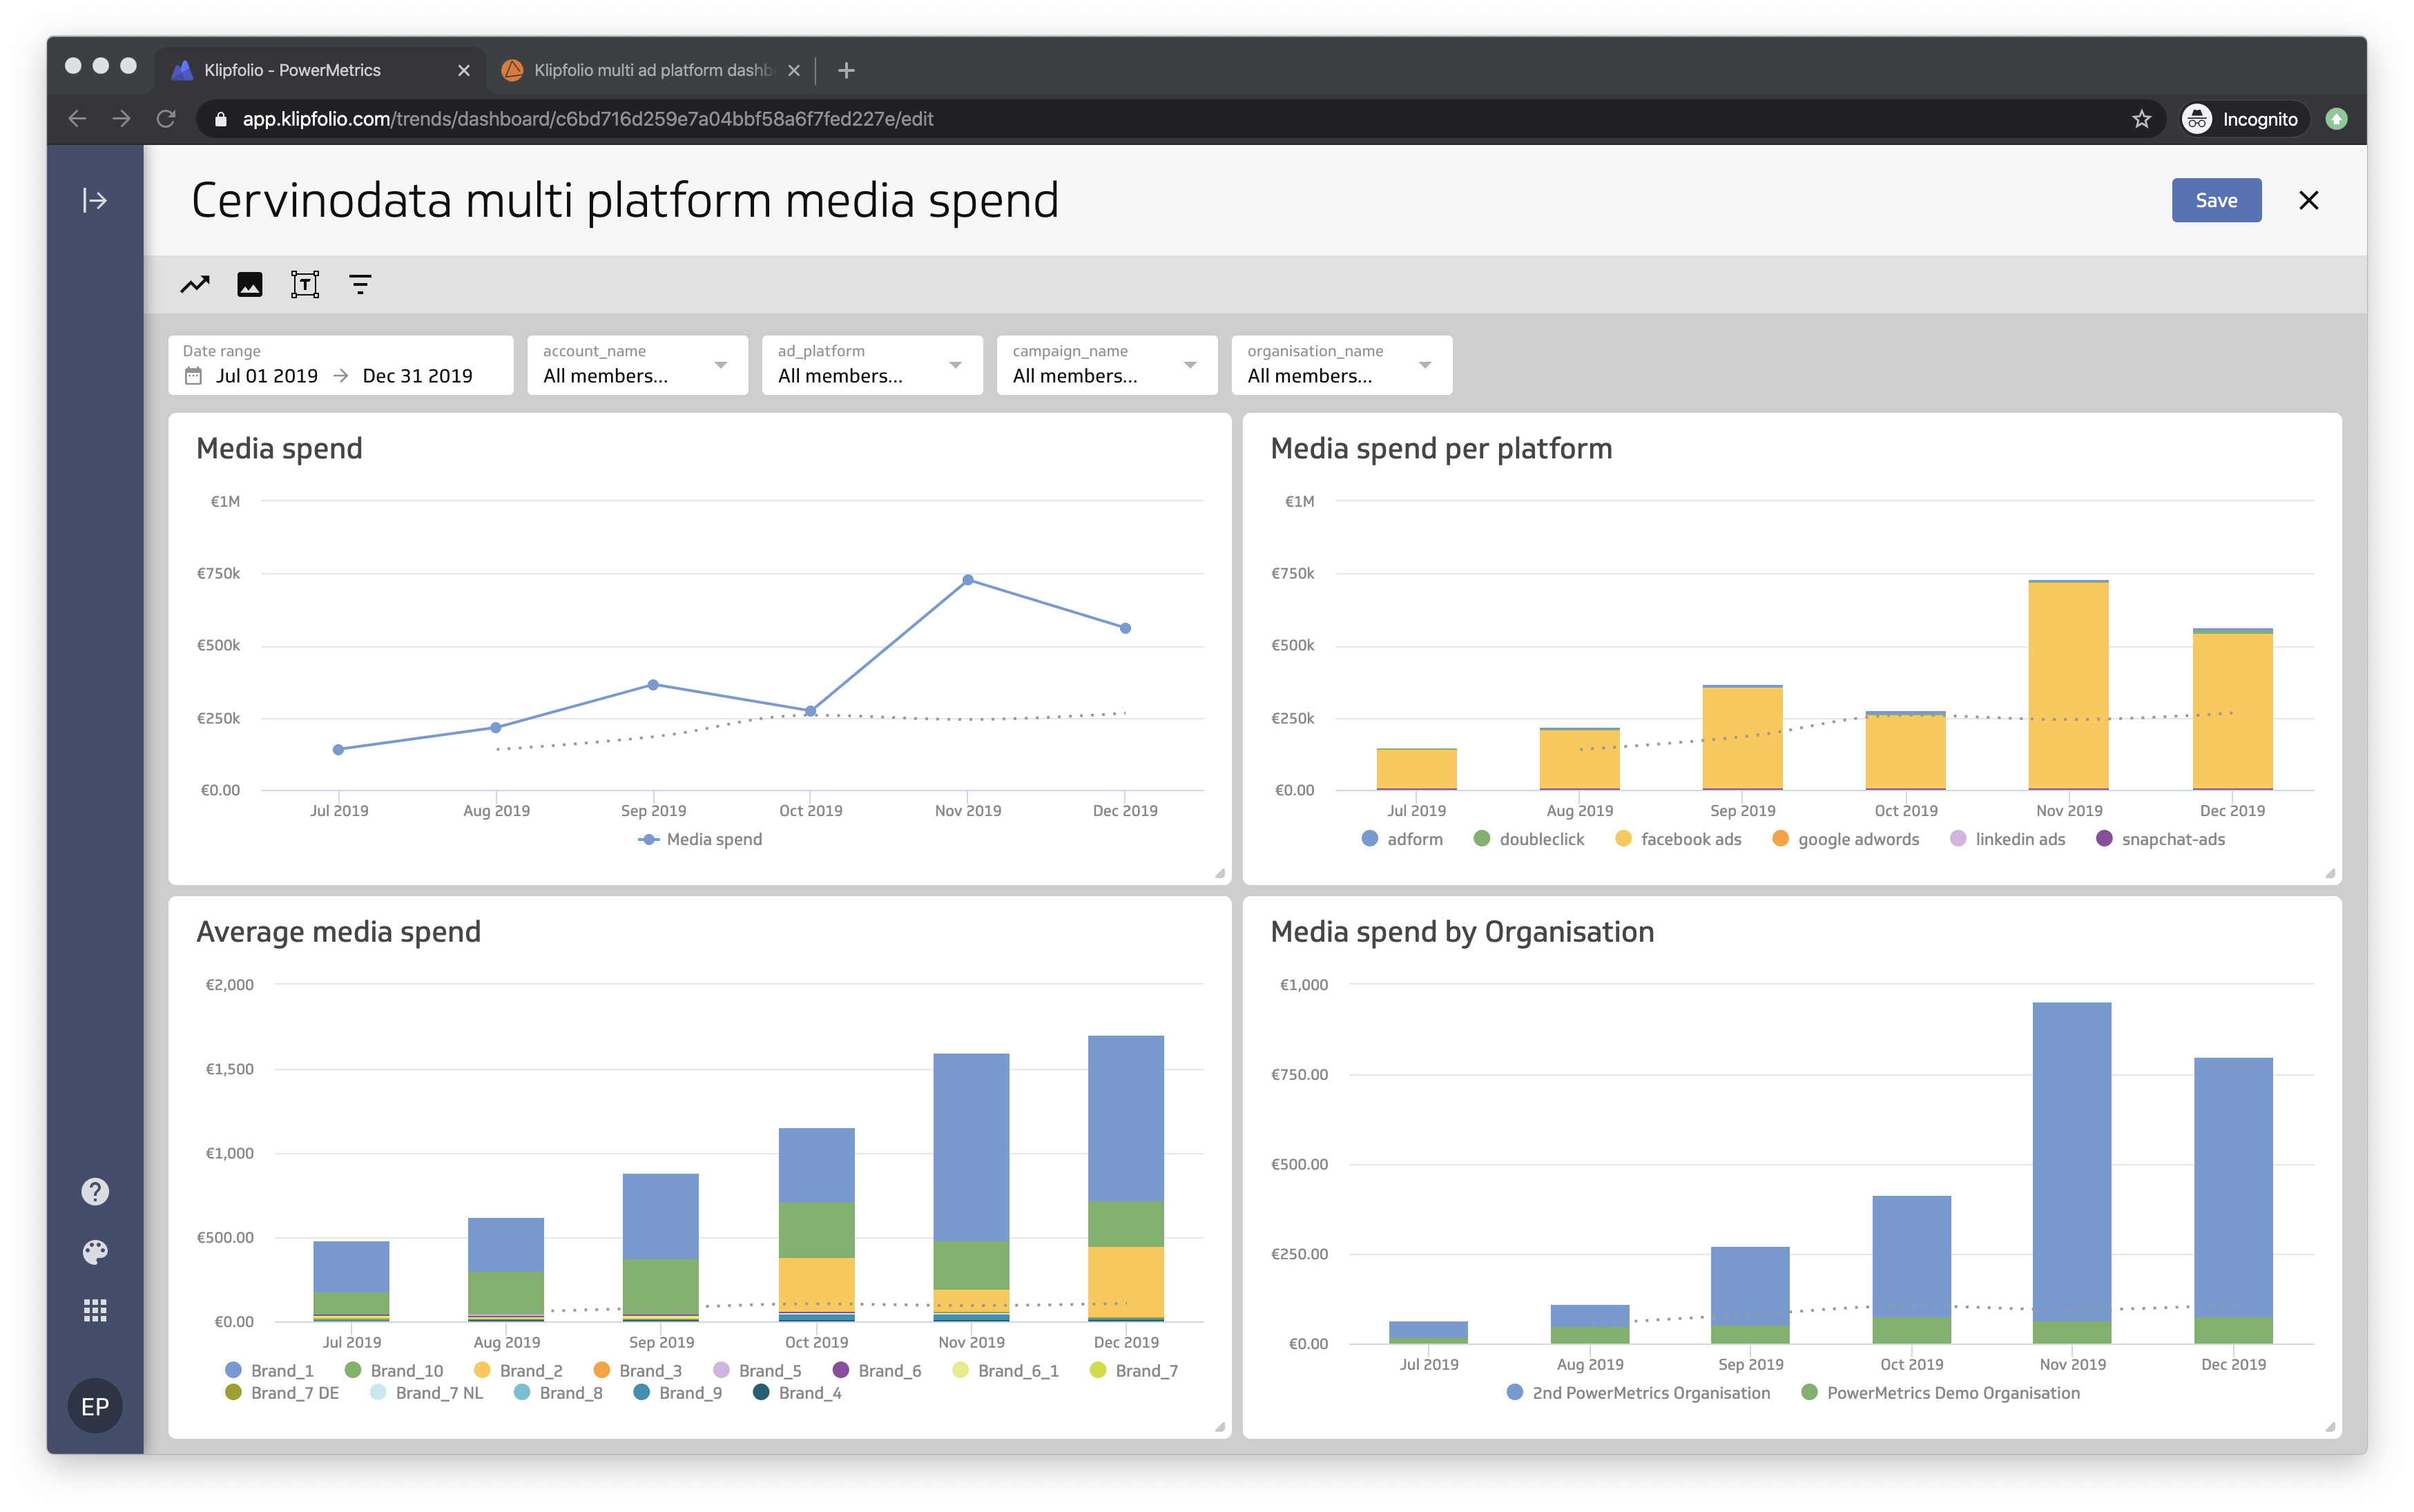Toggle PowerMetrics Demo Organisation legend series
Image resolution: width=2414 pixels, height=1512 pixels.
(1951, 1393)
